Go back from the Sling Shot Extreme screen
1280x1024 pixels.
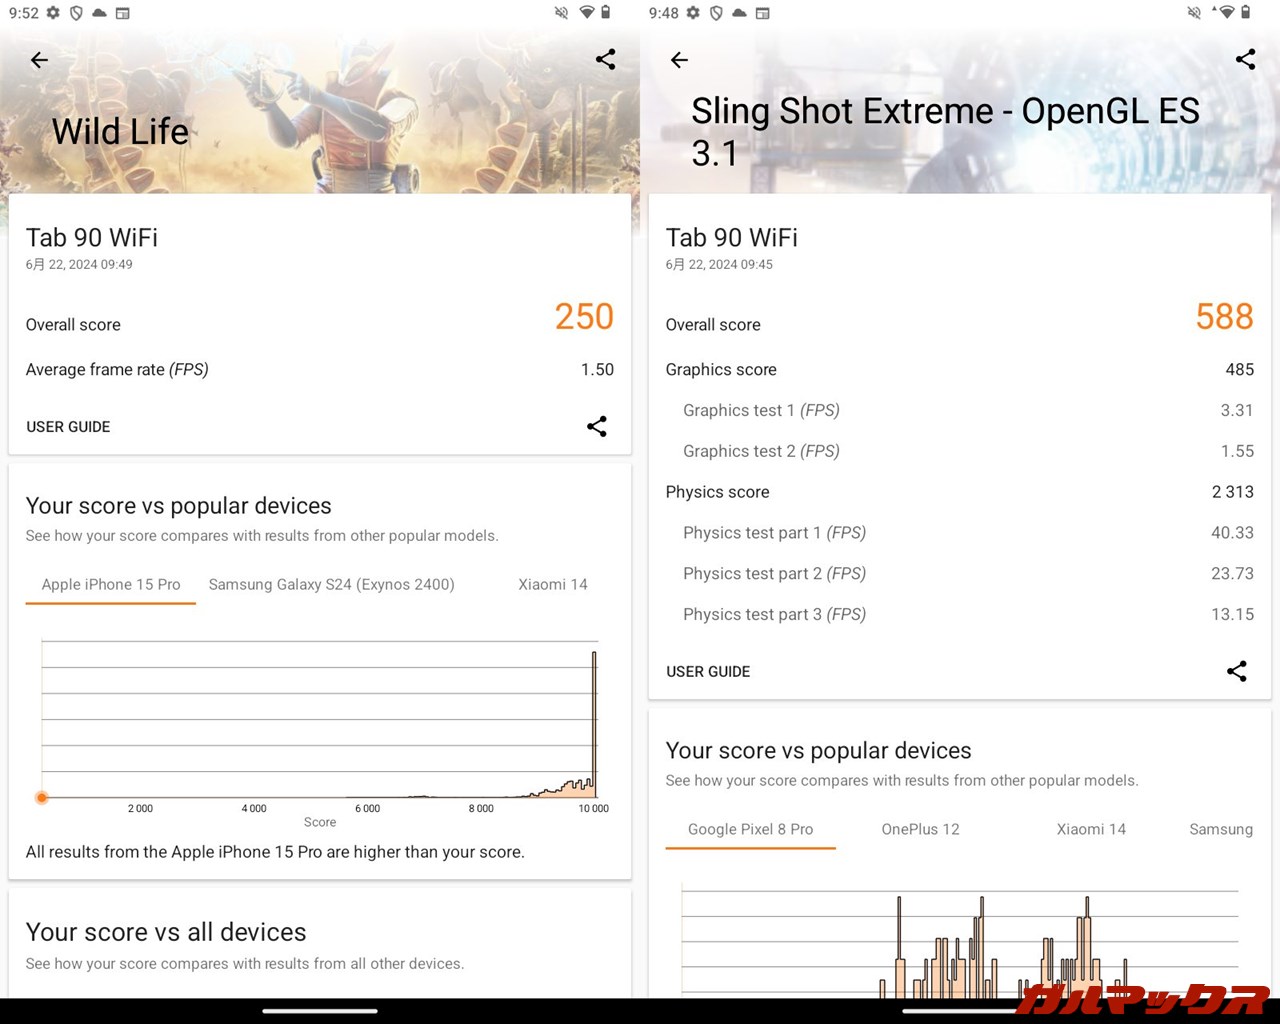coord(679,60)
